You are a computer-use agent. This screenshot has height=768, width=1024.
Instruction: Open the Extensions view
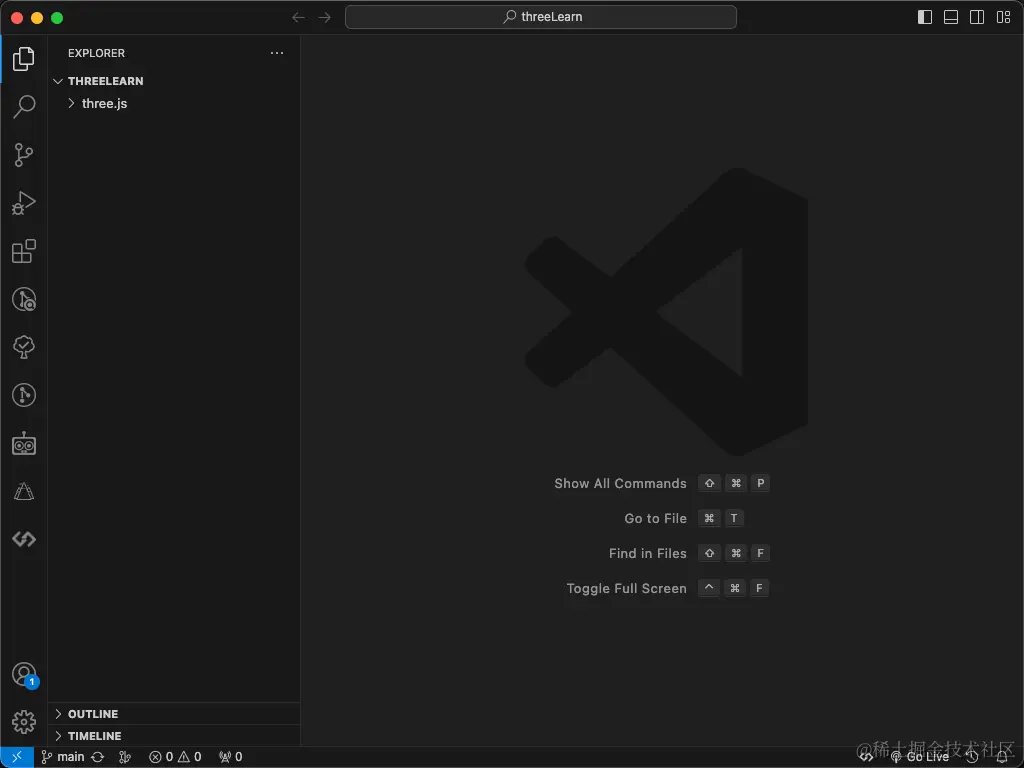tap(24, 251)
